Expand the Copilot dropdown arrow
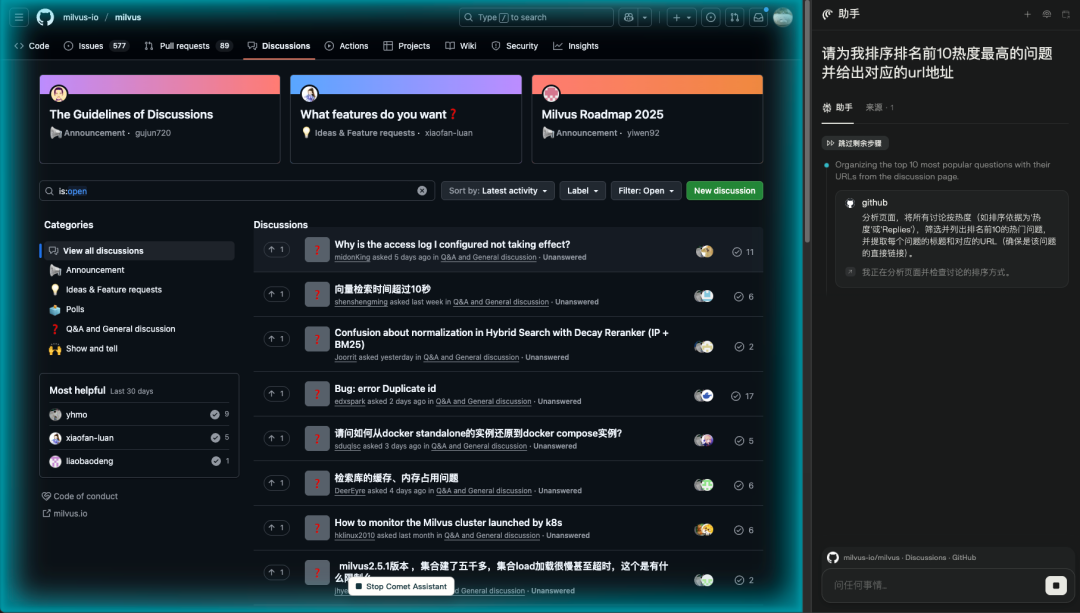This screenshot has height=613, width=1080. [645, 17]
